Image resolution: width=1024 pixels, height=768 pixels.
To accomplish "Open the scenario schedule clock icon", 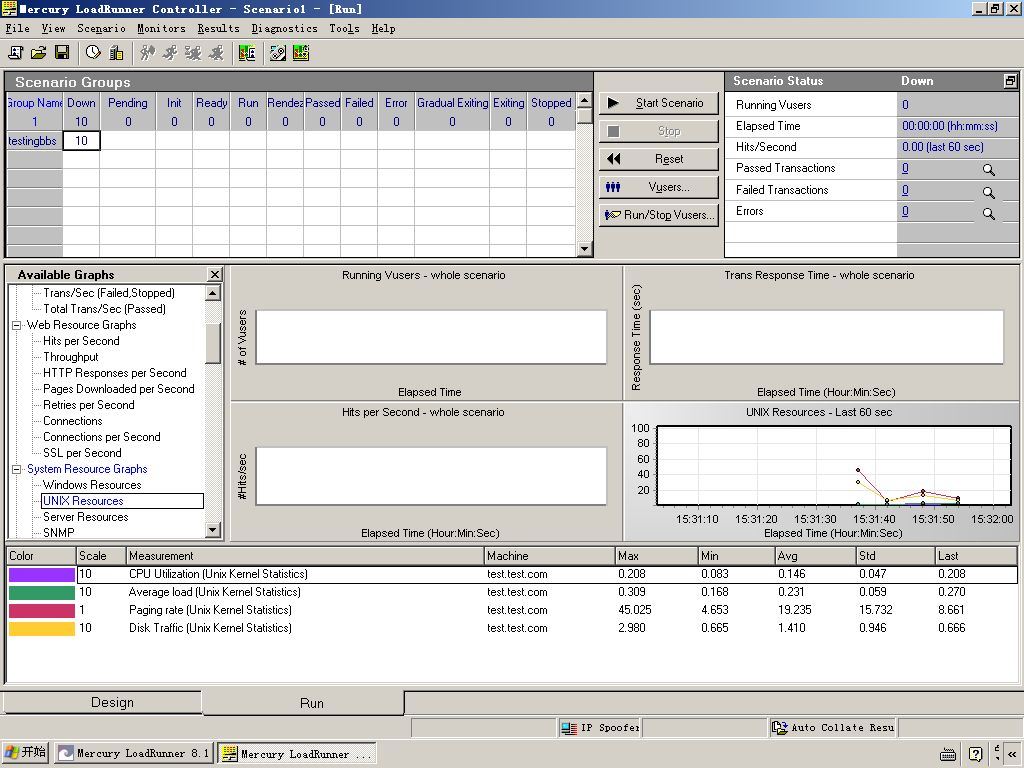I will pos(93,53).
